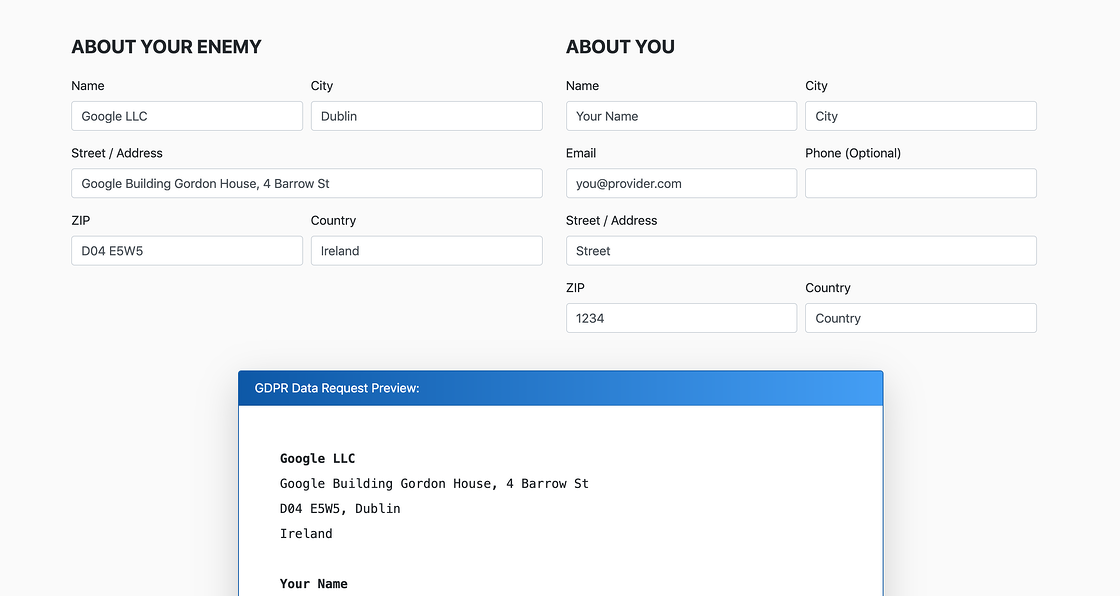Click the About You 'Street / Address' label
1120x596 pixels.
(x=611, y=220)
